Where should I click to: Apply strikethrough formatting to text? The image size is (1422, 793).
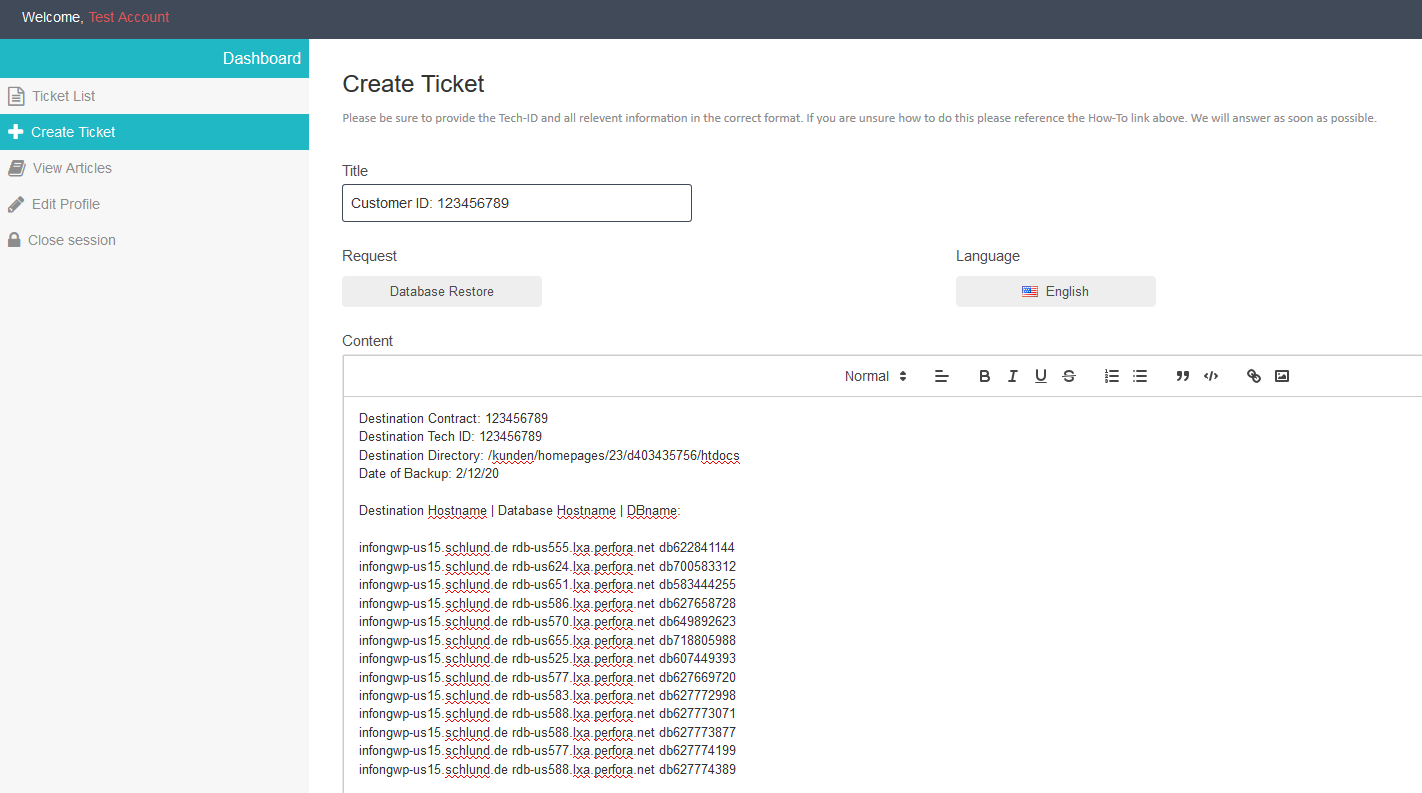[1068, 376]
